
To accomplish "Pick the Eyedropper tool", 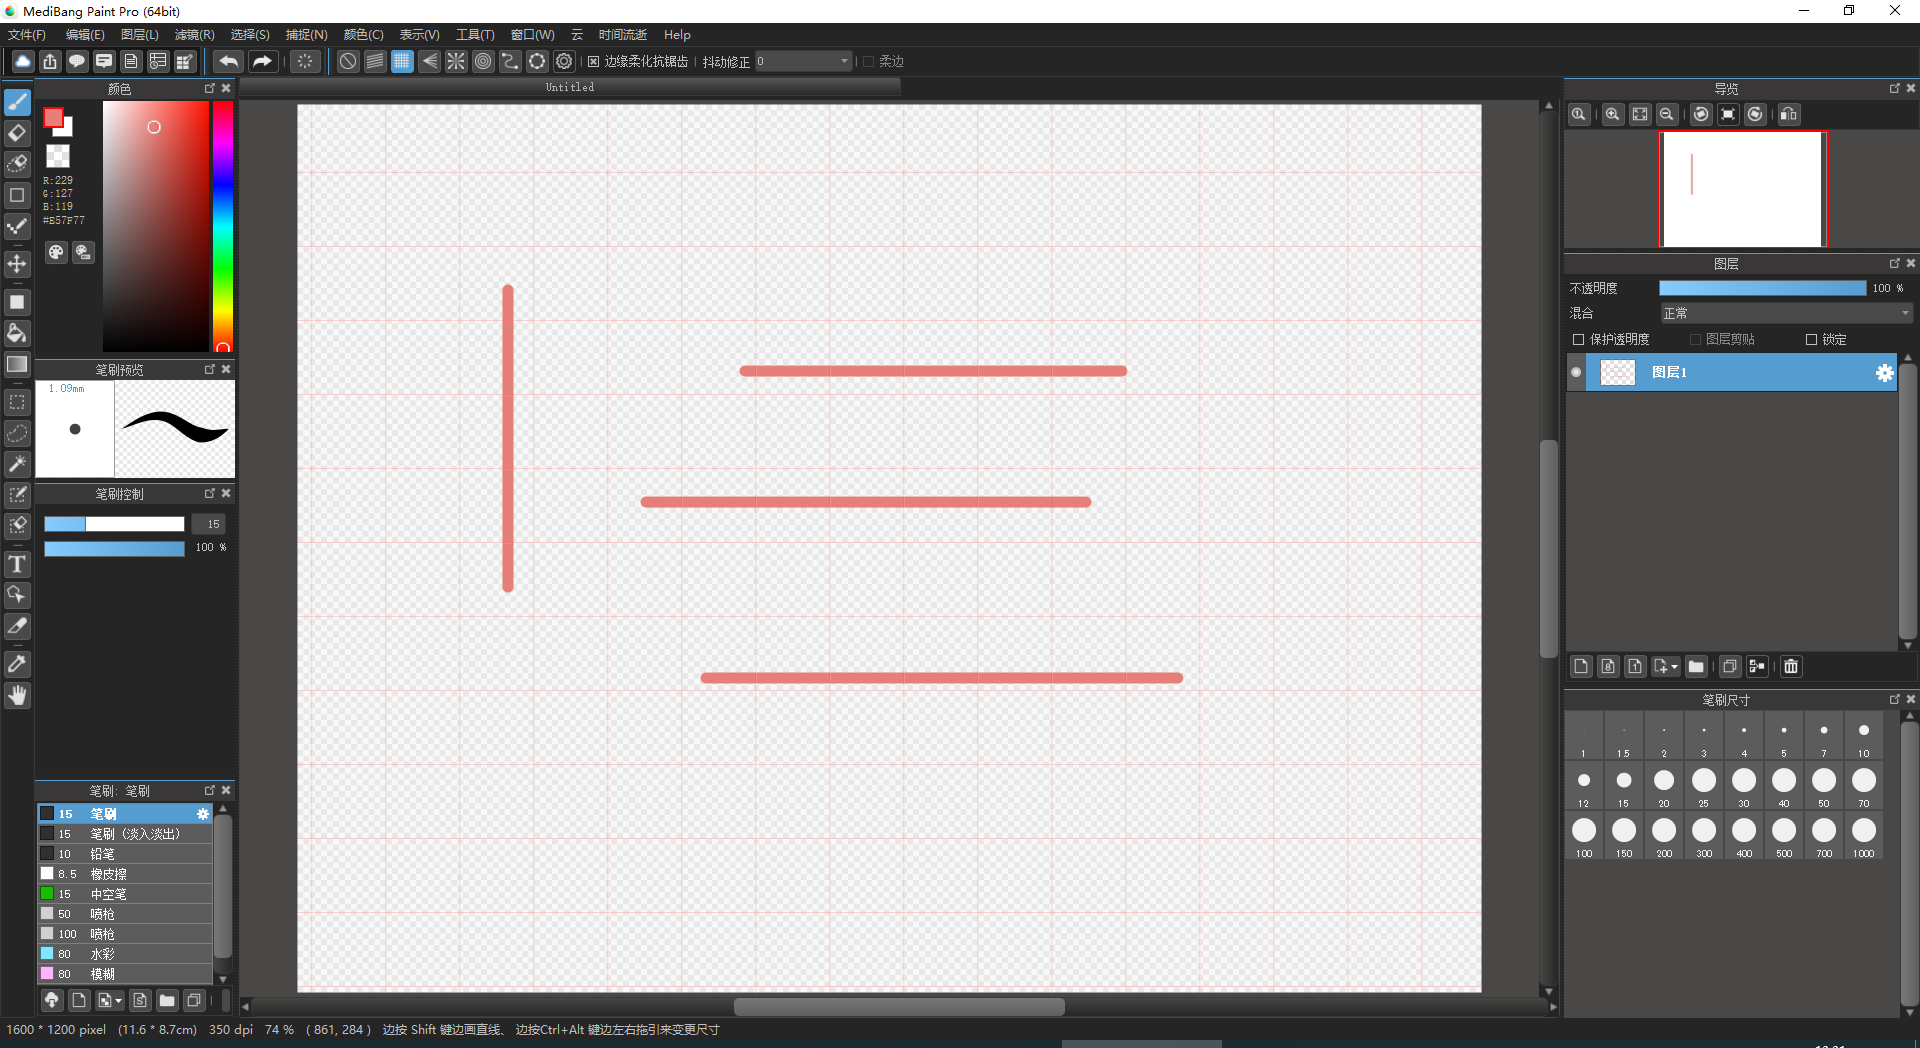I will point(17,664).
